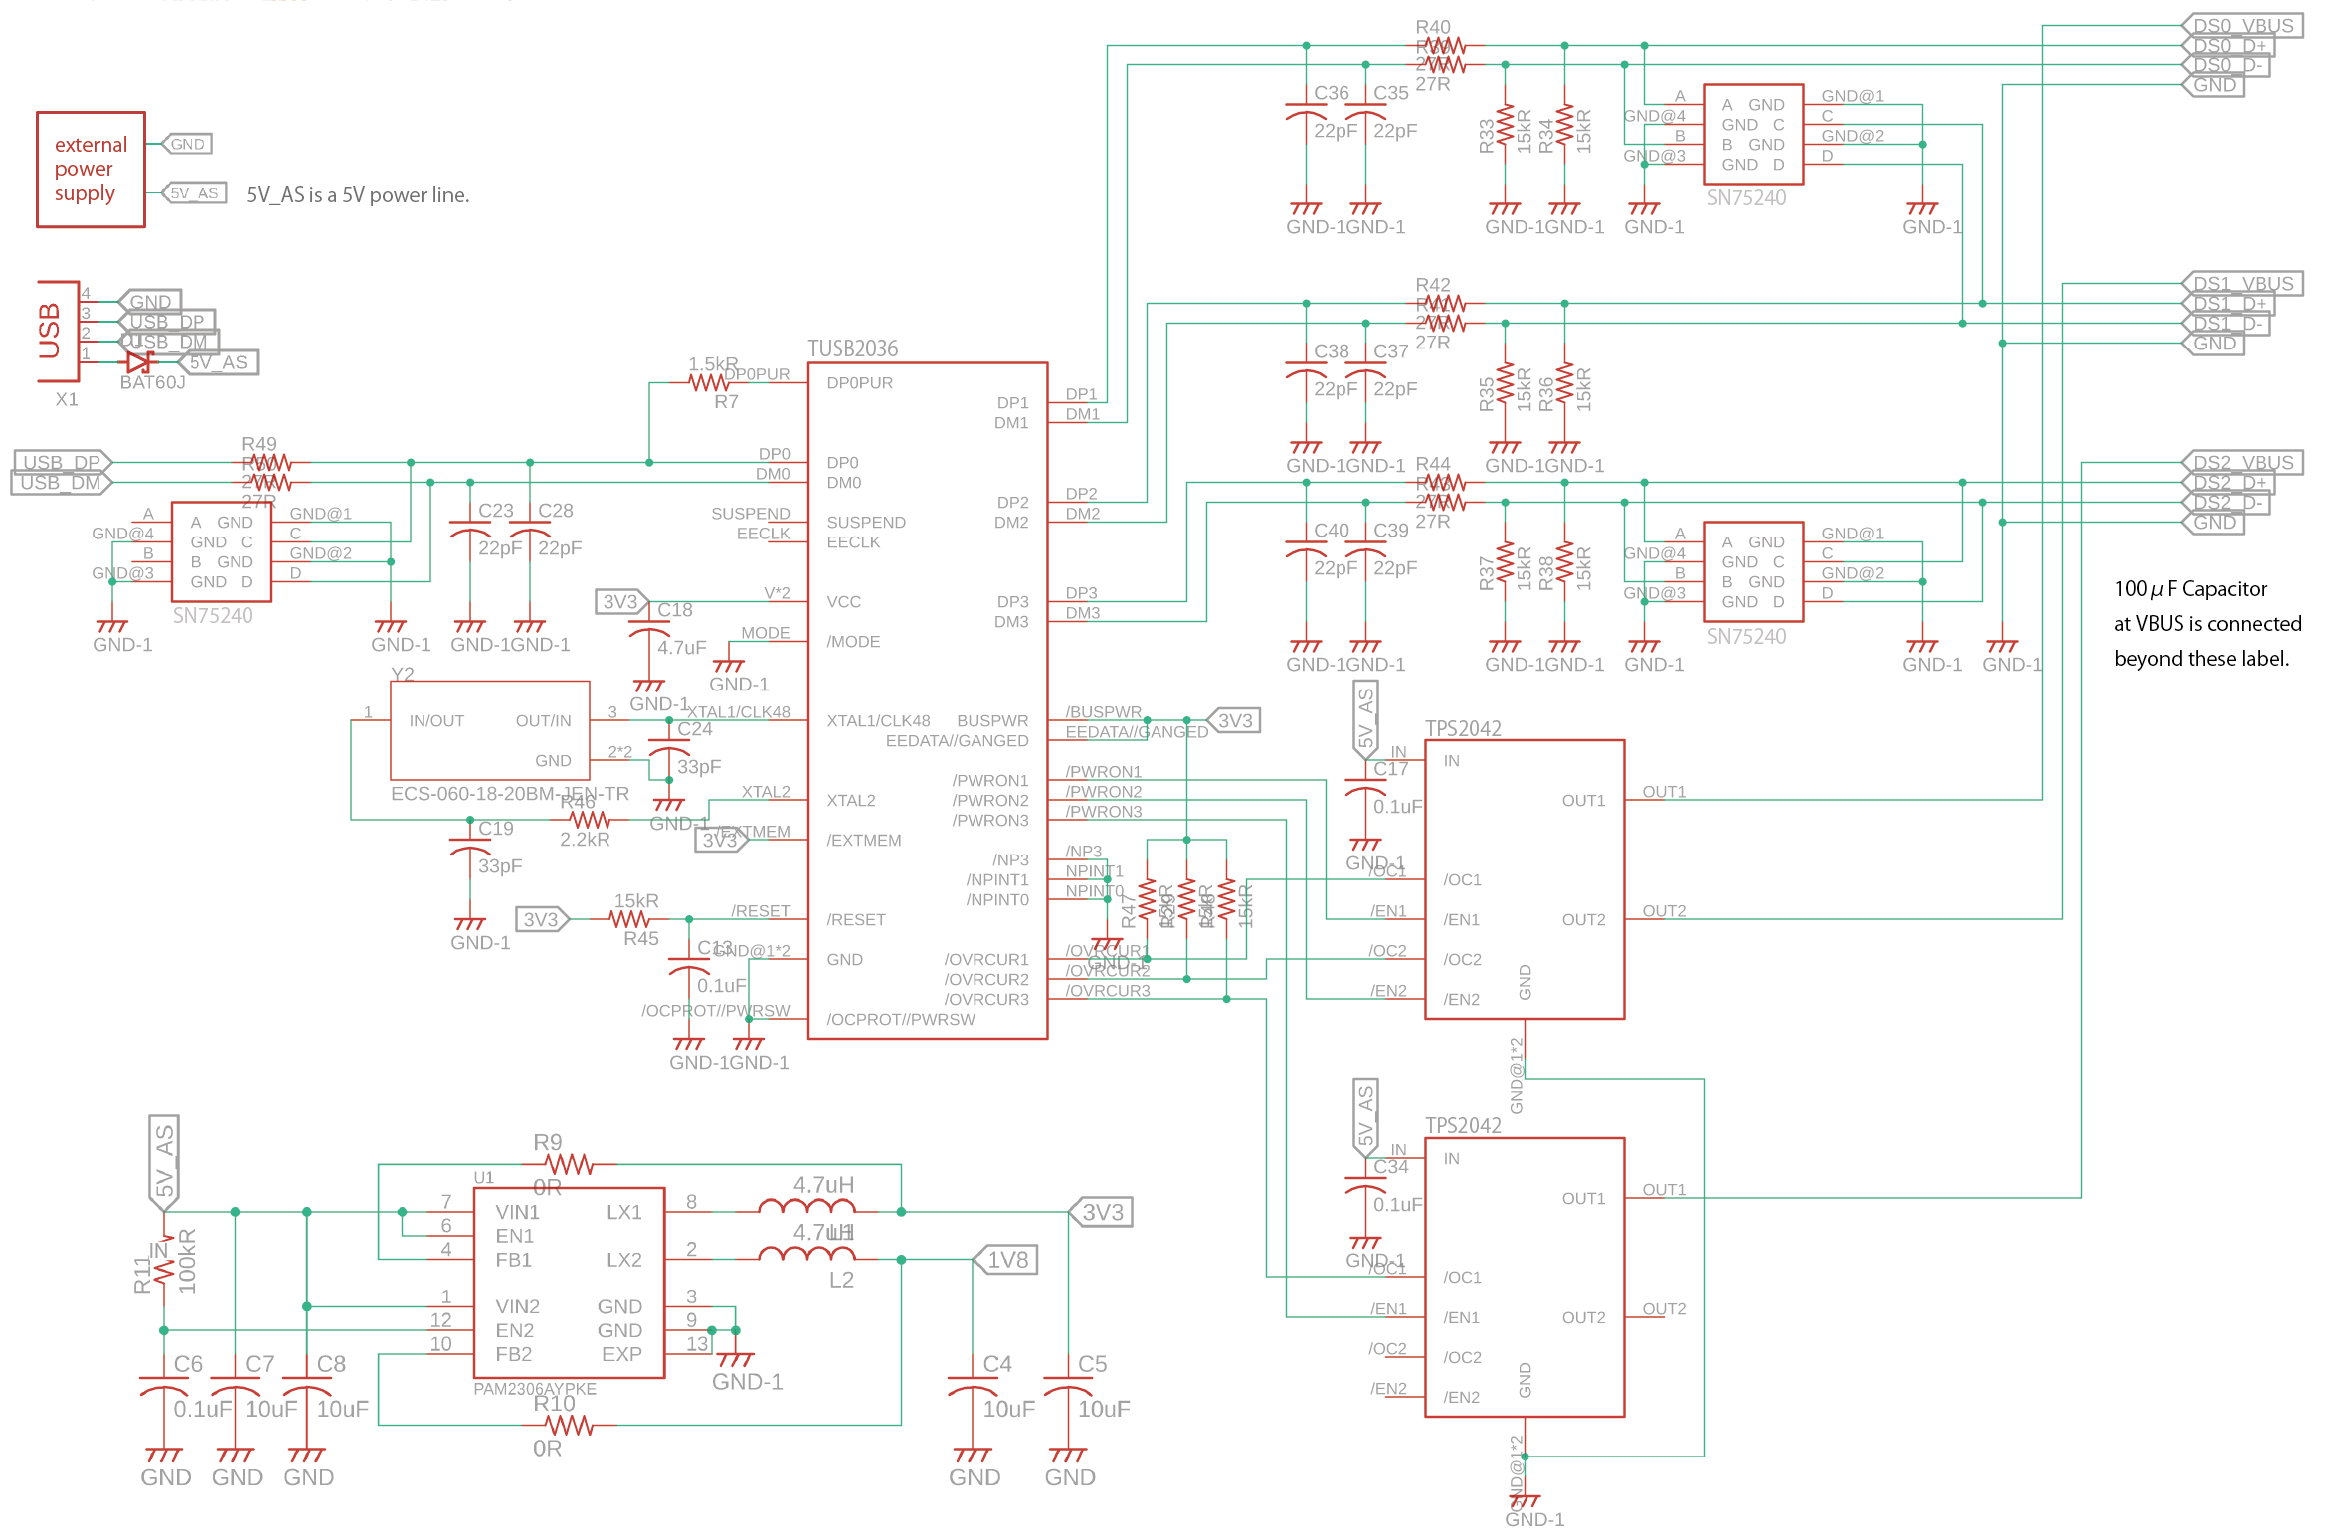Click the TUSB2036 chip title
Image resolution: width=2332 pixels, height=1540 pixels.
point(853,348)
